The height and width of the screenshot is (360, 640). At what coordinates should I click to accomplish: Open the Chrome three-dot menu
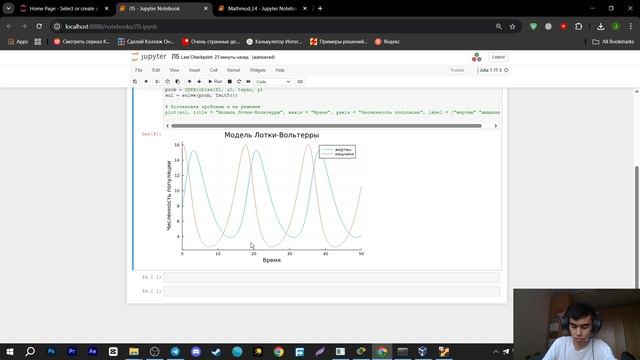tap(631, 27)
